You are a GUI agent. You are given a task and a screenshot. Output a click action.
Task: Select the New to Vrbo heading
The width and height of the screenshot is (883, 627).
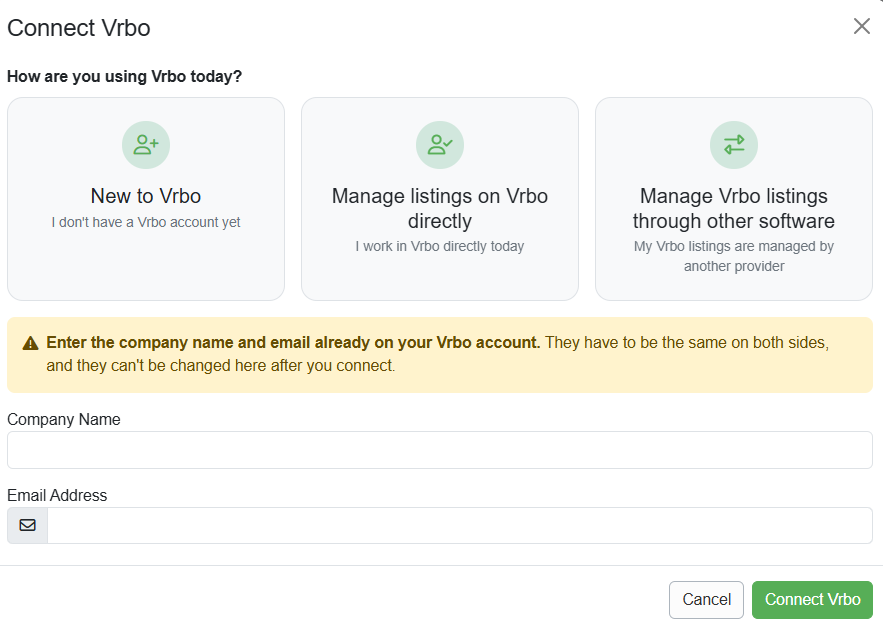(x=146, y=196)
